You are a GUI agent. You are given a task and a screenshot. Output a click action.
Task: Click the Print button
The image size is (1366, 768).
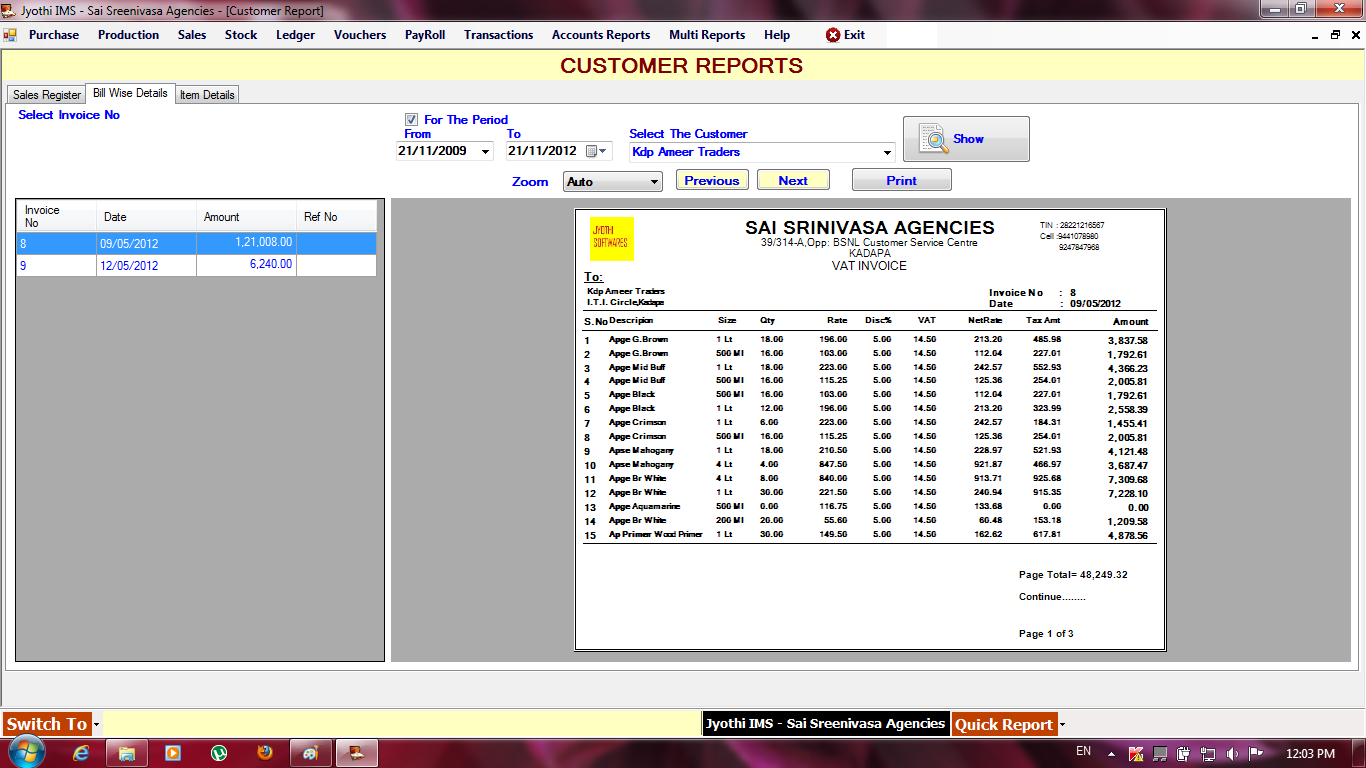click(901, 180)
